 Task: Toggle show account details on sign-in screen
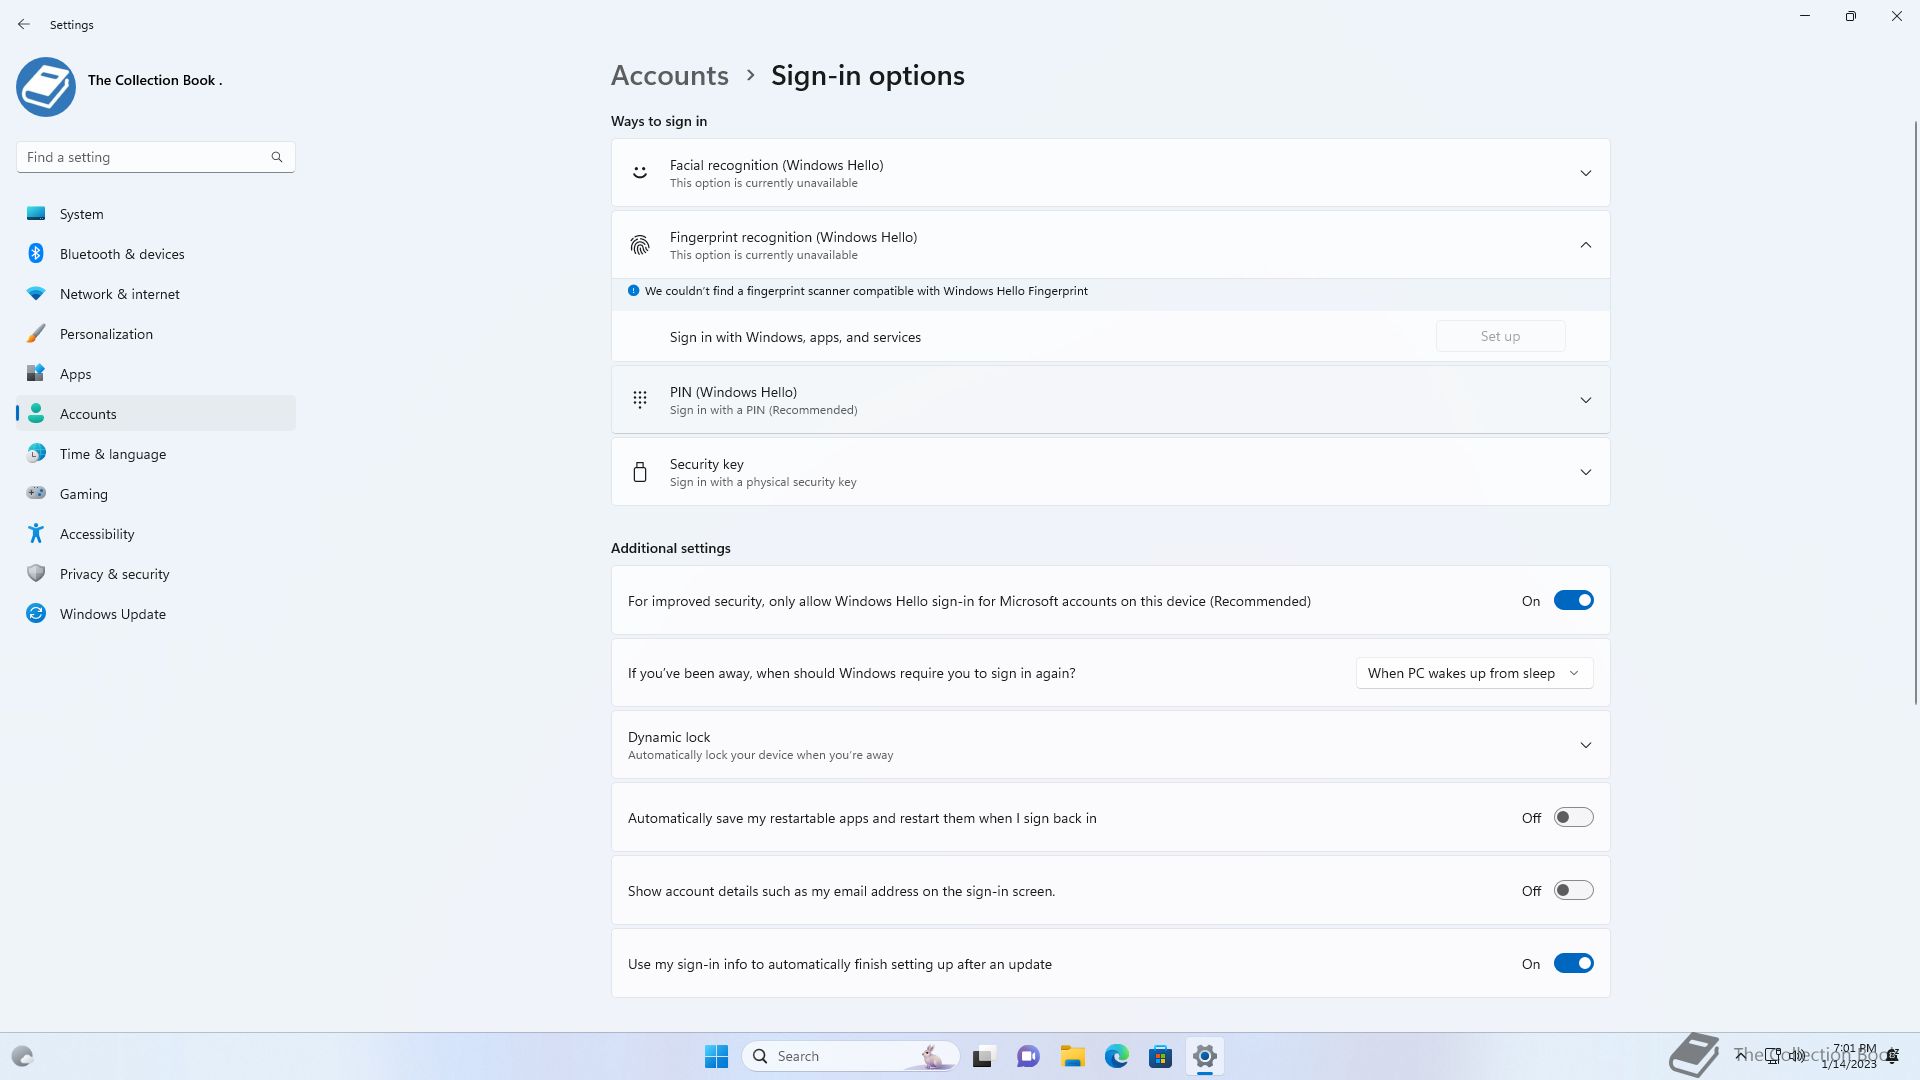pos(1573,890)
